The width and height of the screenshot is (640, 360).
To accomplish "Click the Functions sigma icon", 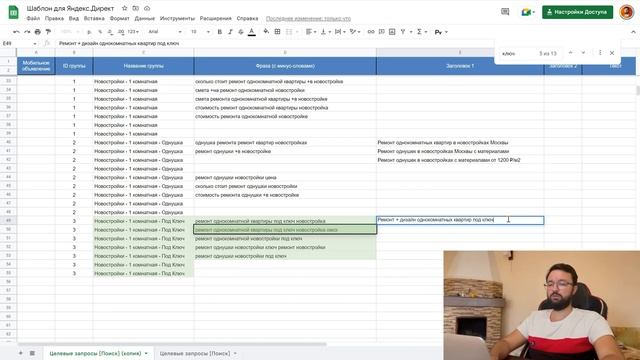I will (x=419, y=32).
